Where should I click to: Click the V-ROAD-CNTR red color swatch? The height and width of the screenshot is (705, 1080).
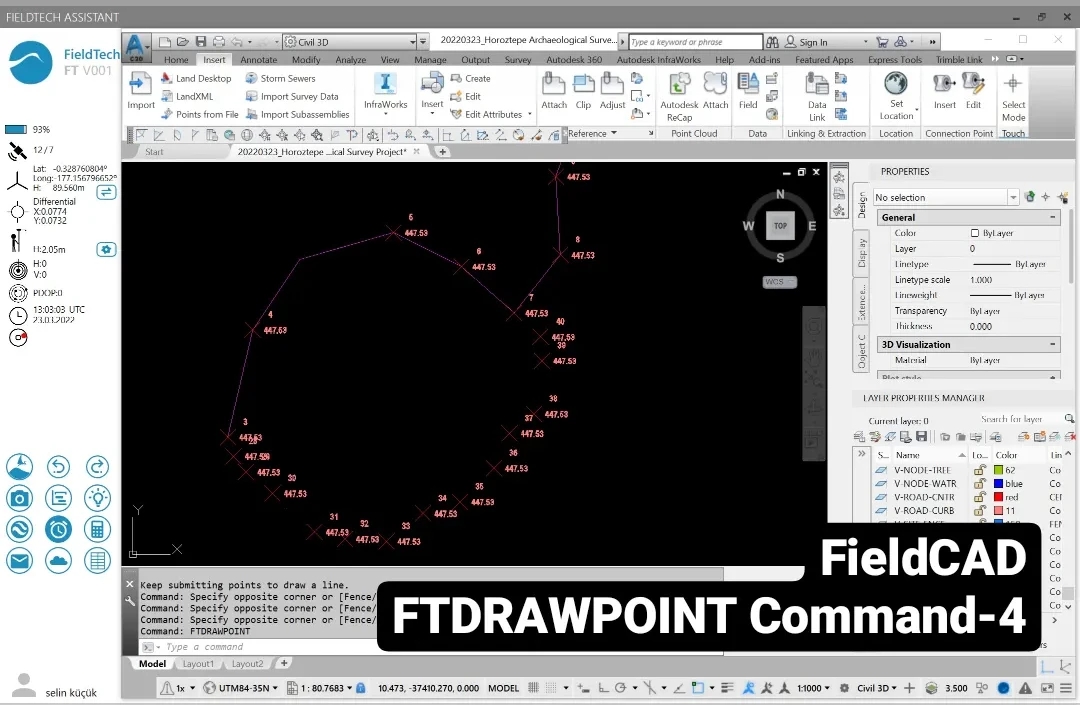click(999, 497)
